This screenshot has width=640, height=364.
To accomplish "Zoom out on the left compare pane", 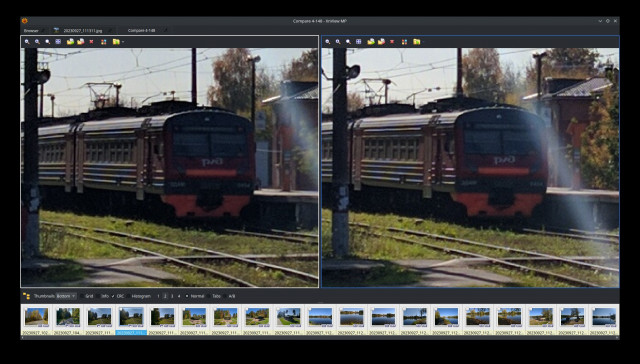I will pyautogui.click(x=37, y=42).
